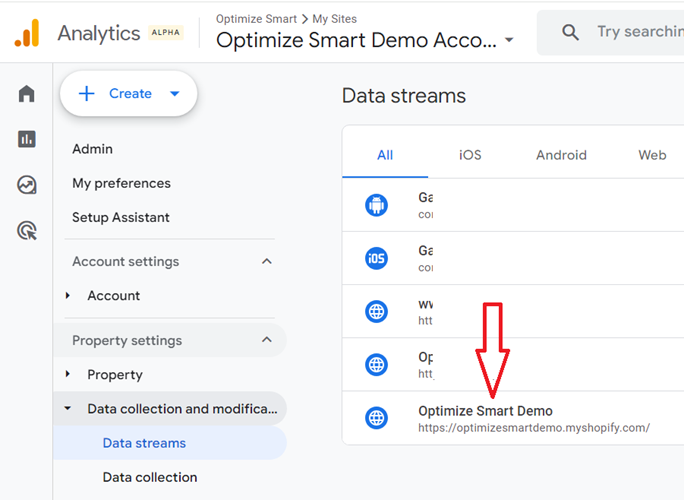684x500 pixels.
Task: Open the Admin menu item
Action: (92, 149)
